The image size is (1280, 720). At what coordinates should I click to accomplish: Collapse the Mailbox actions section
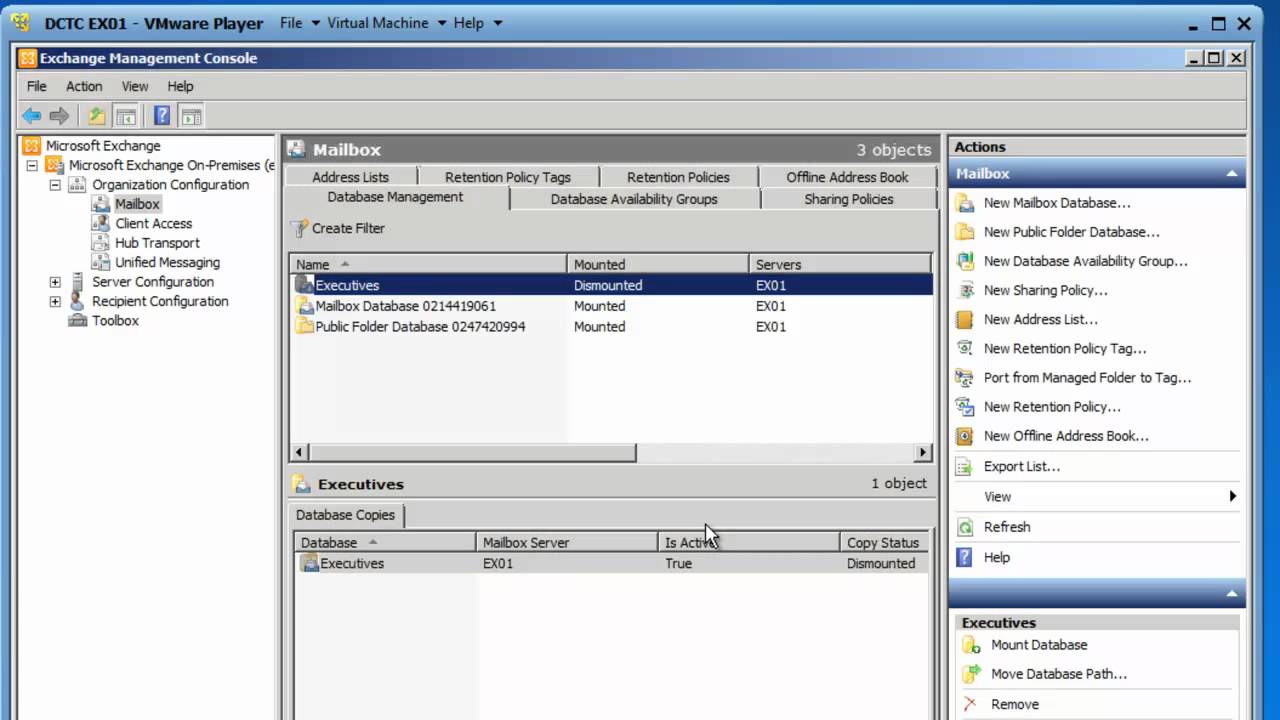click(x=1232, y=174)
